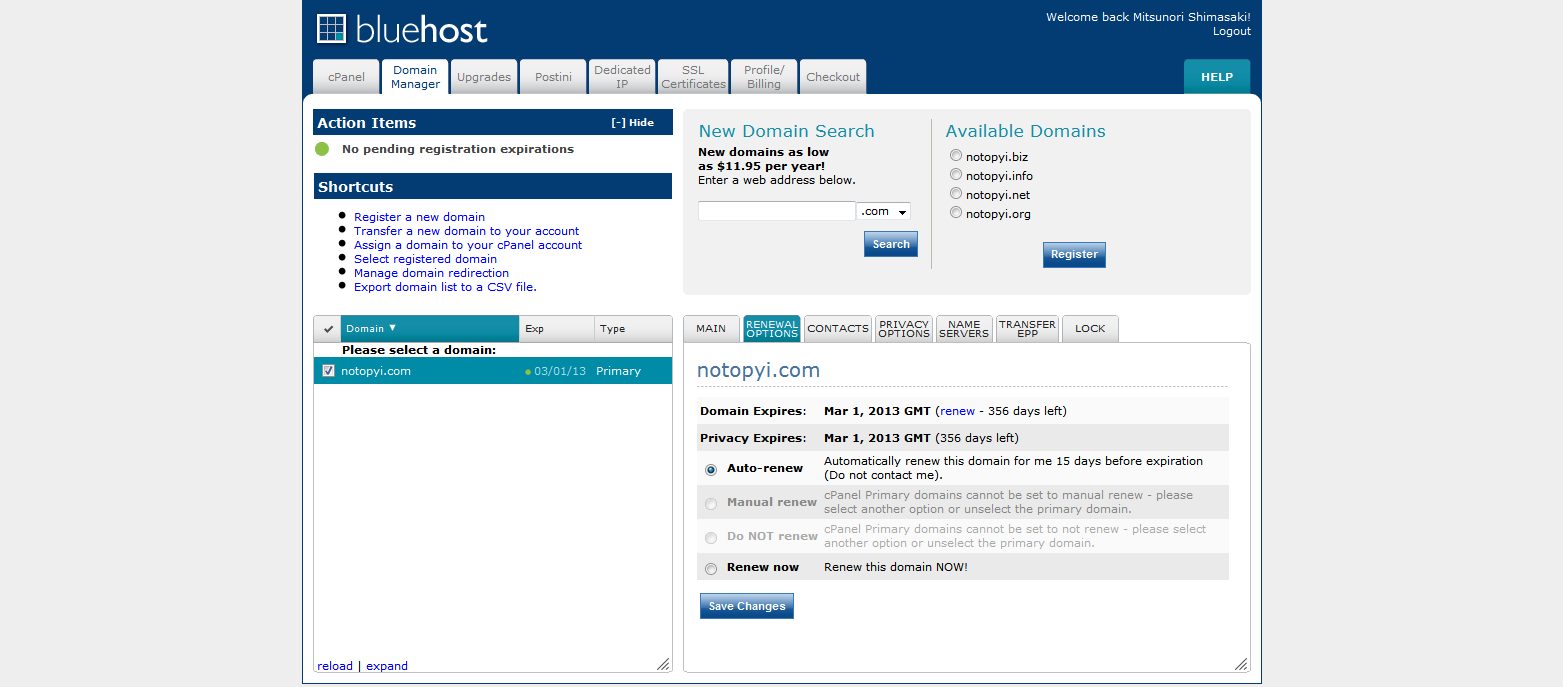Click the Domain column sort arrow
The height and width of the screenshot is (687, 1563).
coord(392,328)
